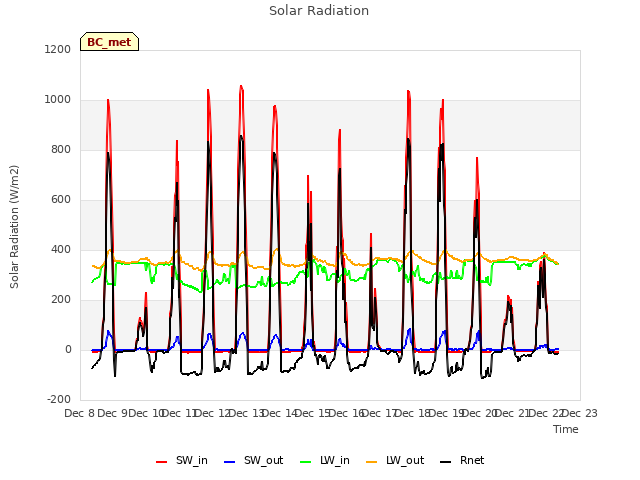
Task: Click the 200 y-axis tick label
Action: coord(61,300)
